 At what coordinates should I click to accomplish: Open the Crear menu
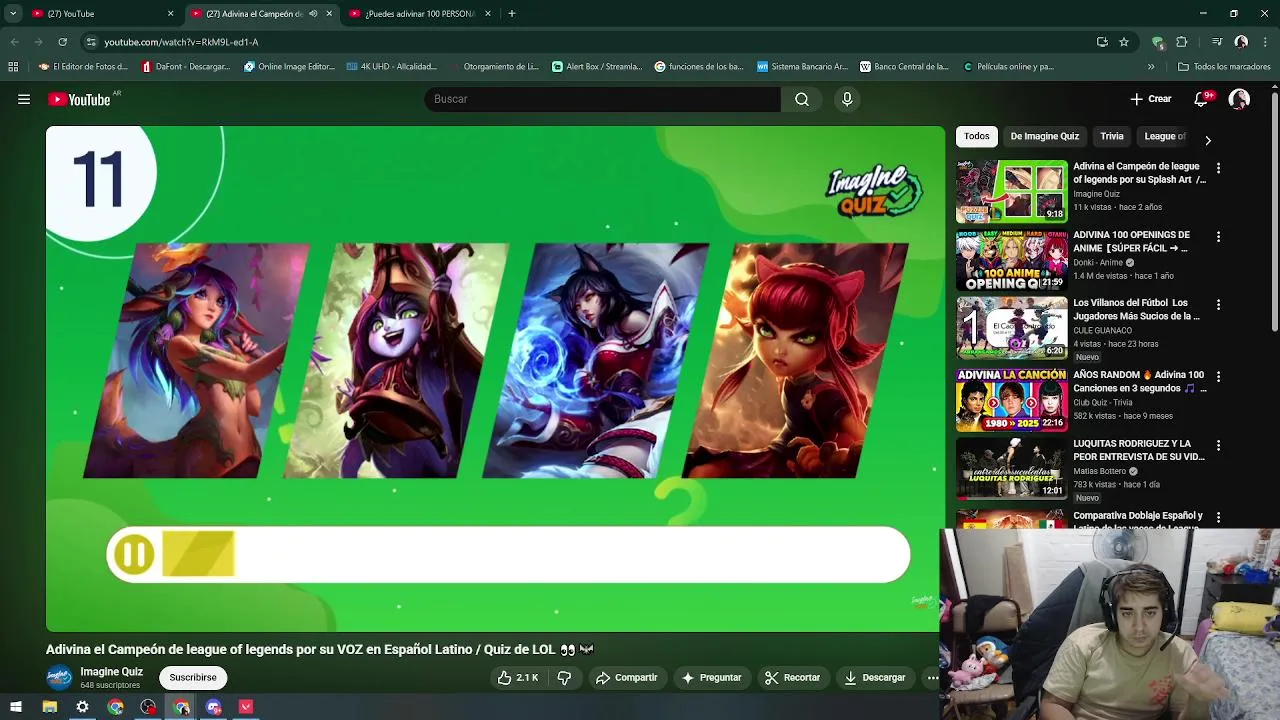tap(1151, 99)
